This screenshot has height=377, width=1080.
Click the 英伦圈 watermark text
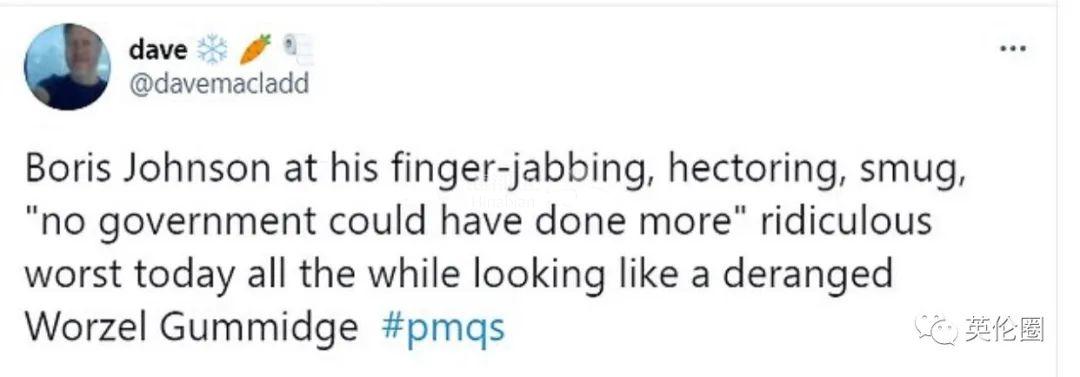tap(1004, 329)
